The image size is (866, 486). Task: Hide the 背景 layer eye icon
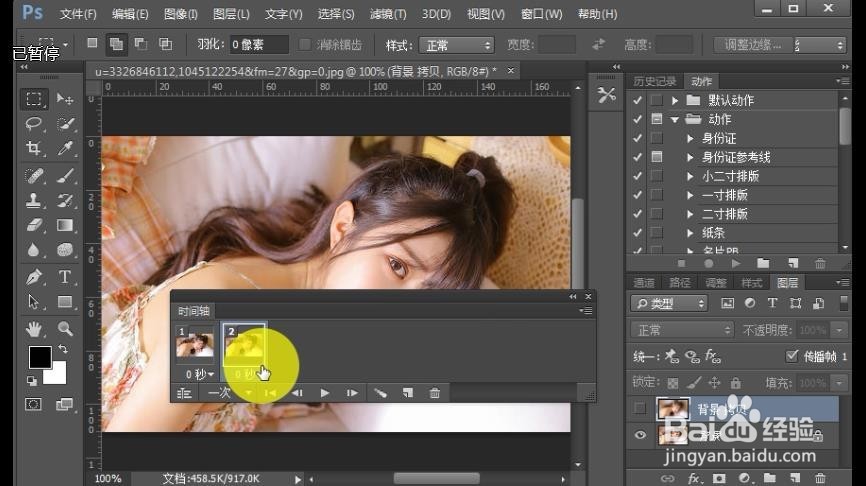[640, 435]
